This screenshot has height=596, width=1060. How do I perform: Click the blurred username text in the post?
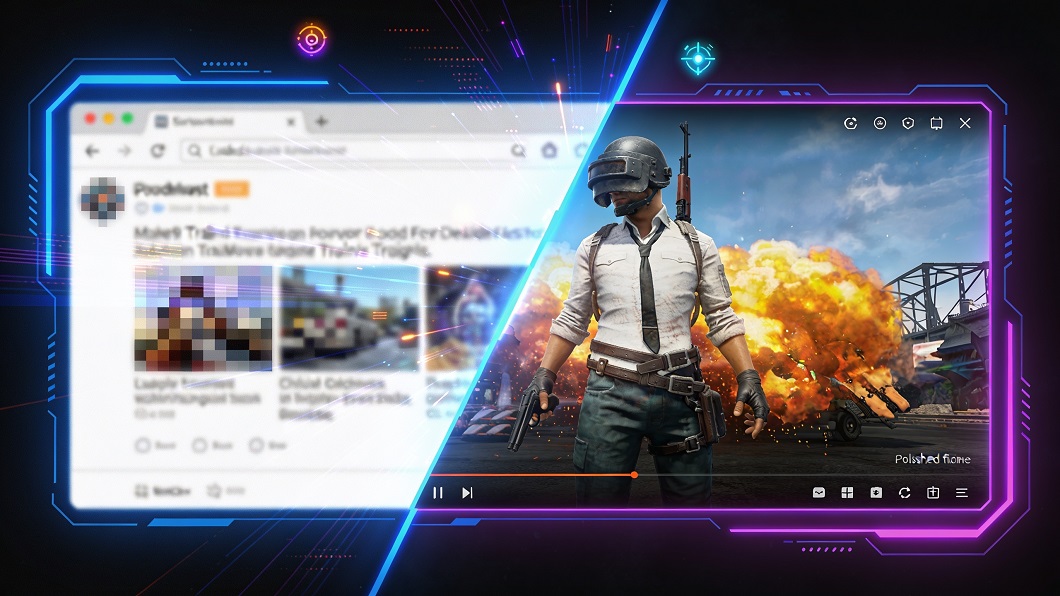pyautogui.click(x=170, y=189)
